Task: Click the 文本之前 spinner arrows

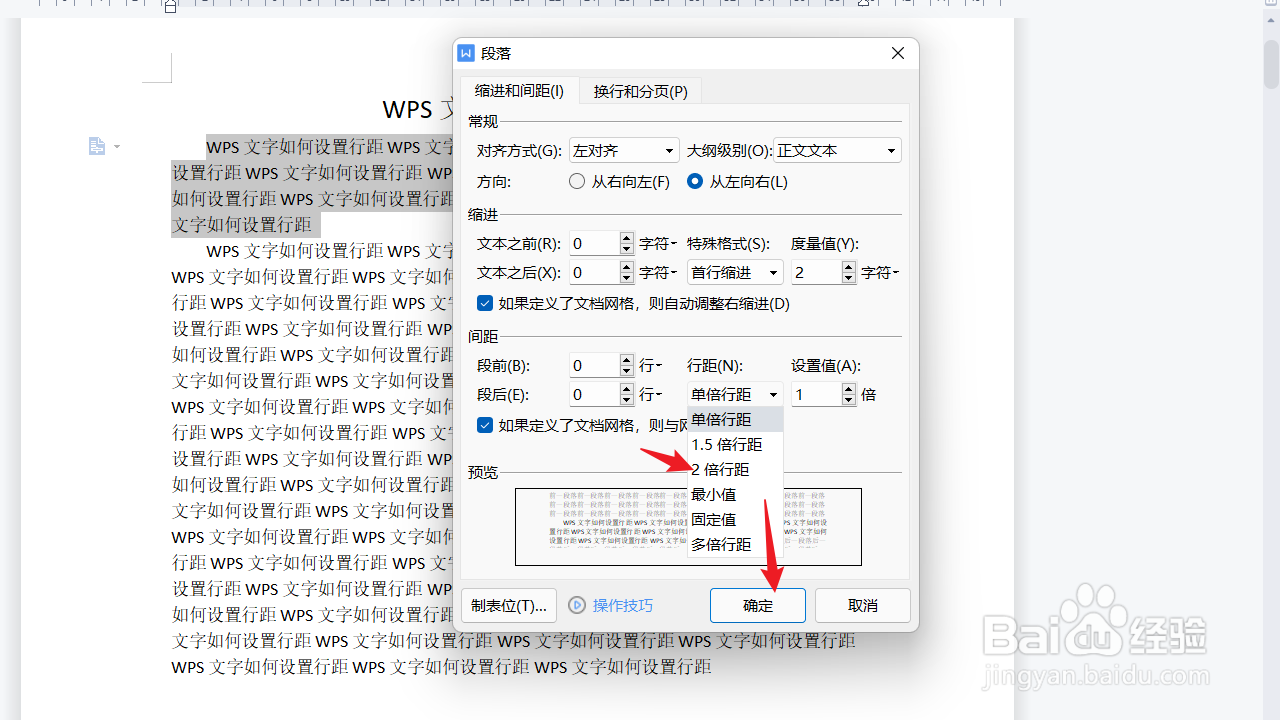Action: click(627, 243)
